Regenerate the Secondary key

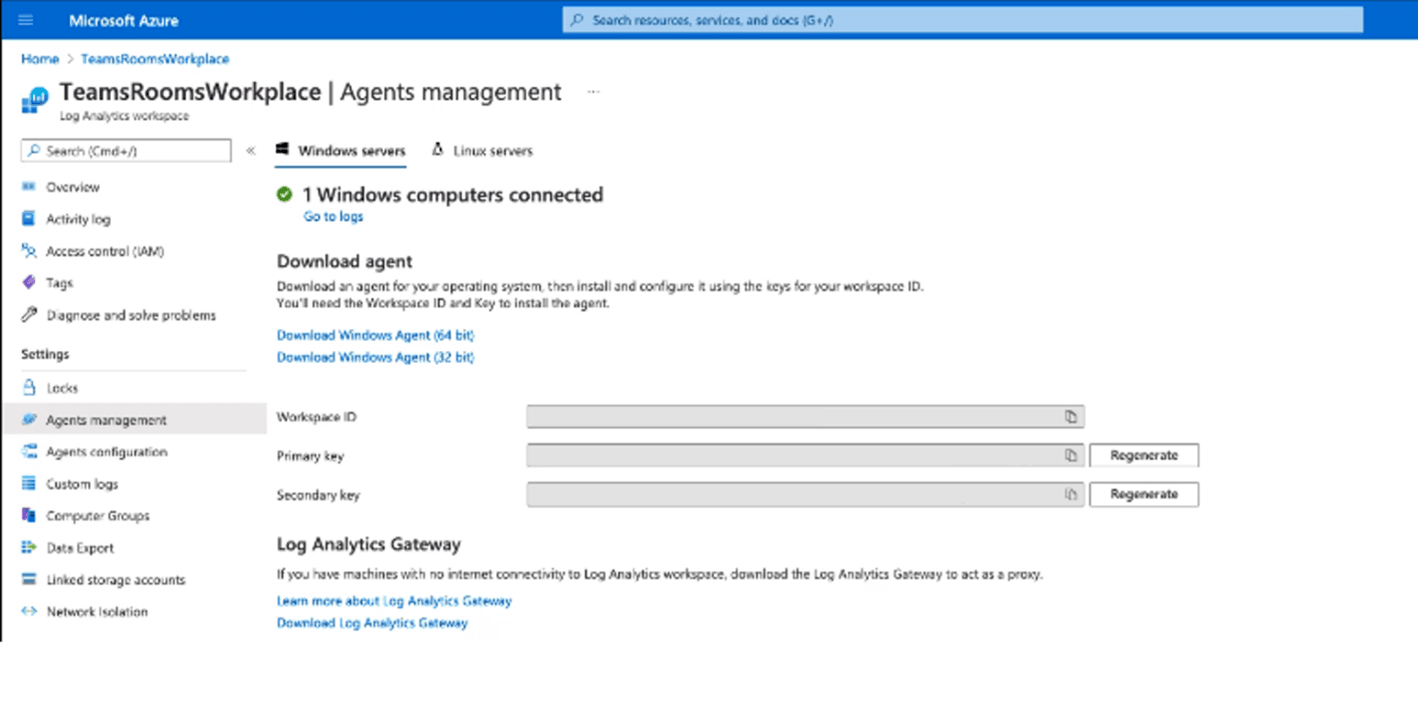point(1143,494)
